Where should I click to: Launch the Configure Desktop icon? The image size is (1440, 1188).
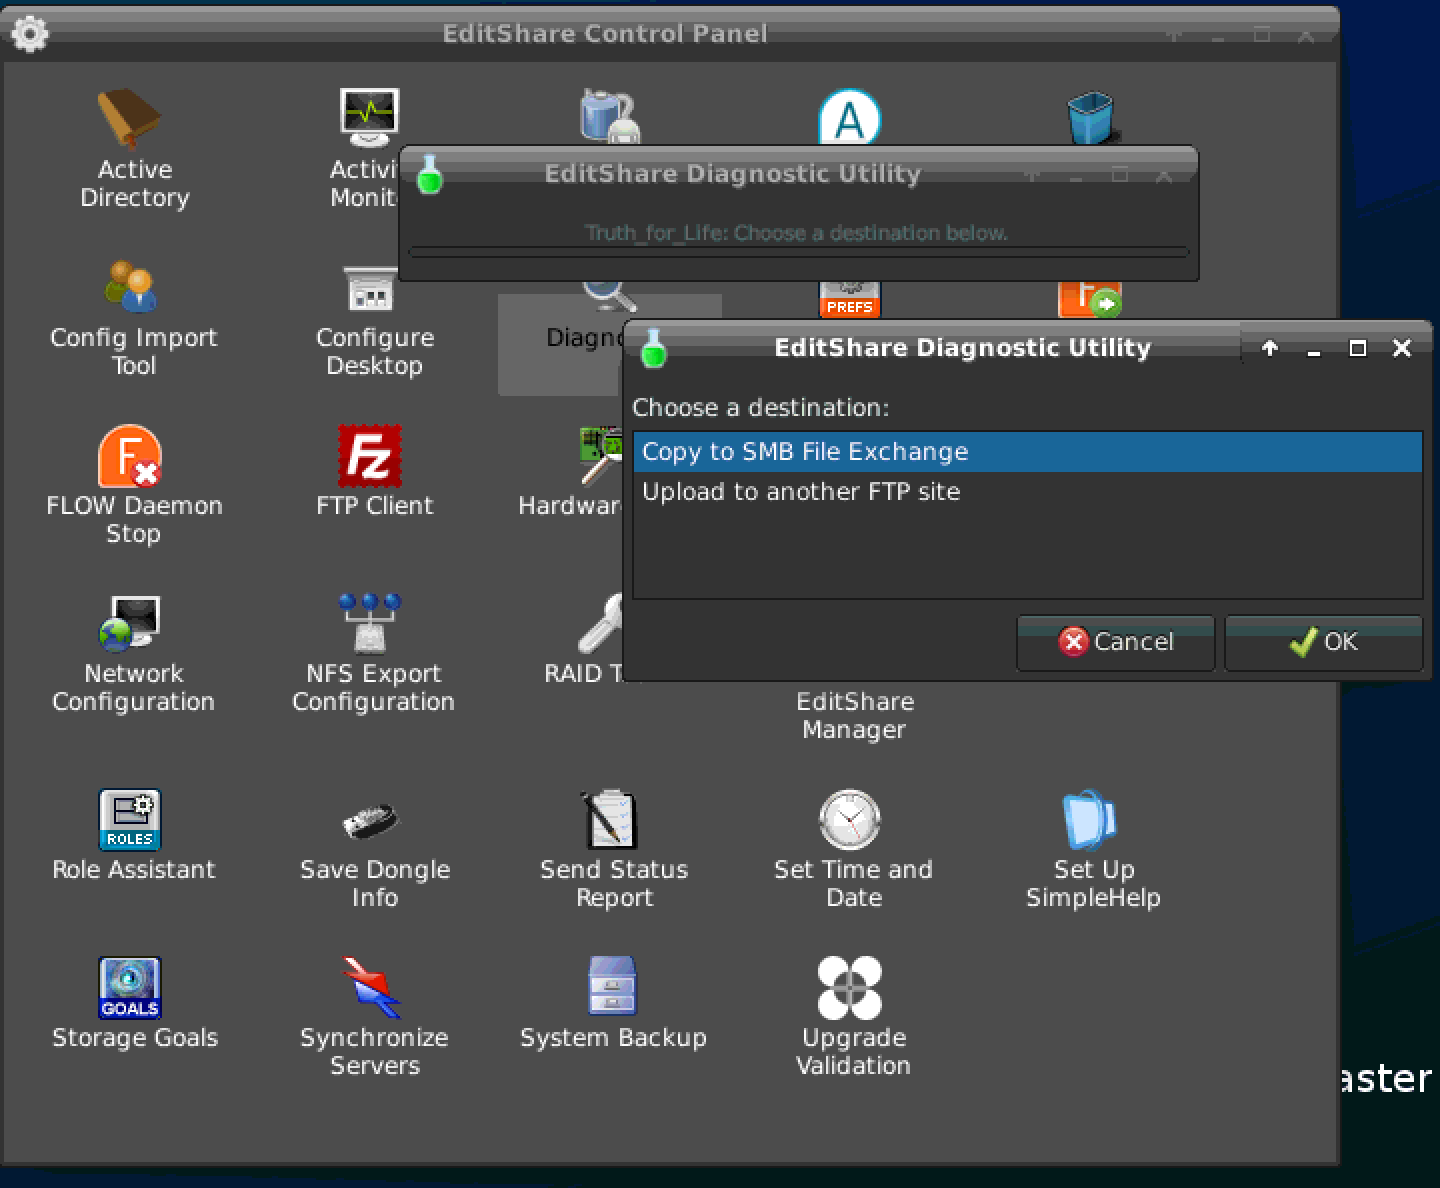pyautogui.click(x=369, y=289)
